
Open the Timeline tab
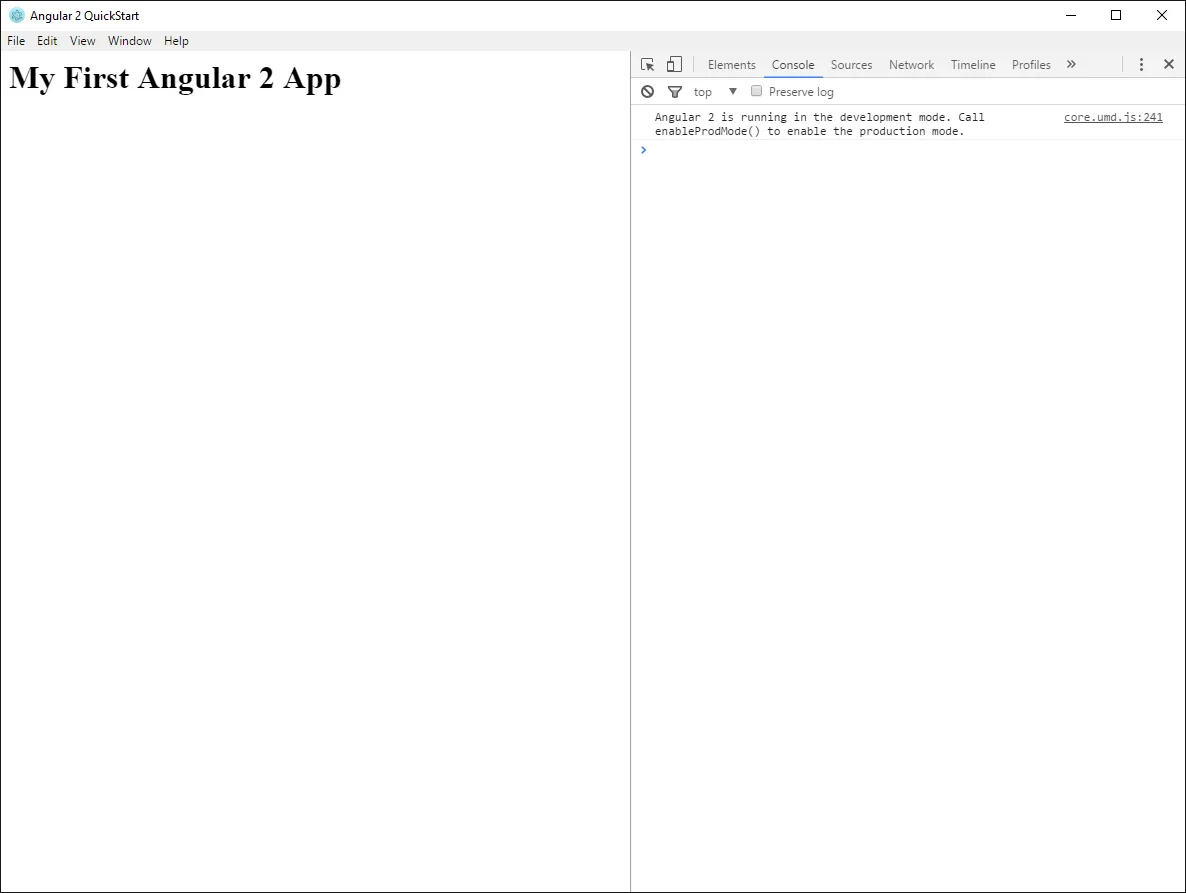pyautogui.click(x=973, y=65)
